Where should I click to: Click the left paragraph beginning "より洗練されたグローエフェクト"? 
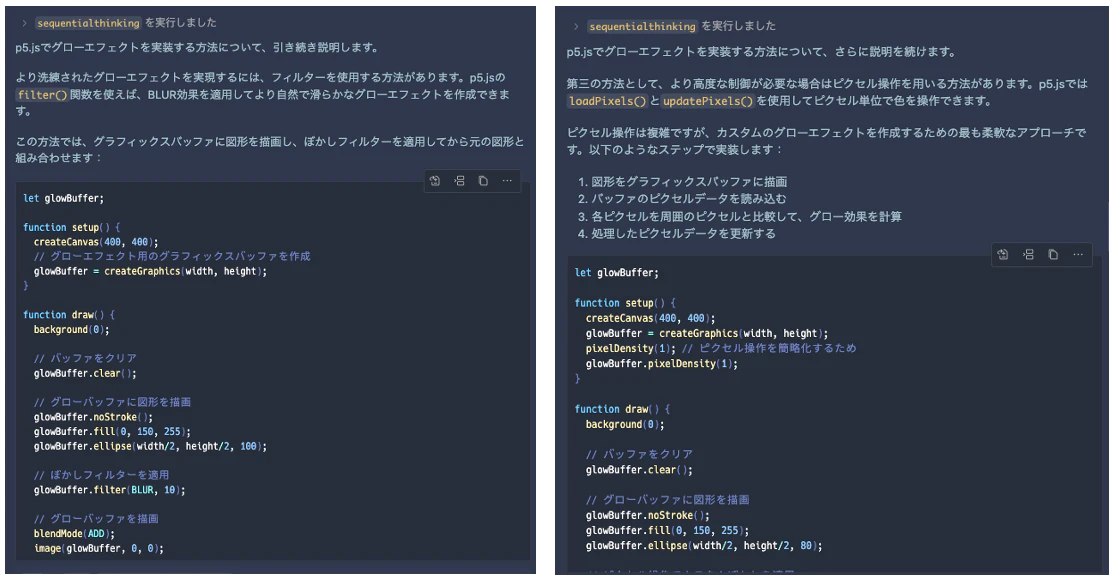[264, 94]
